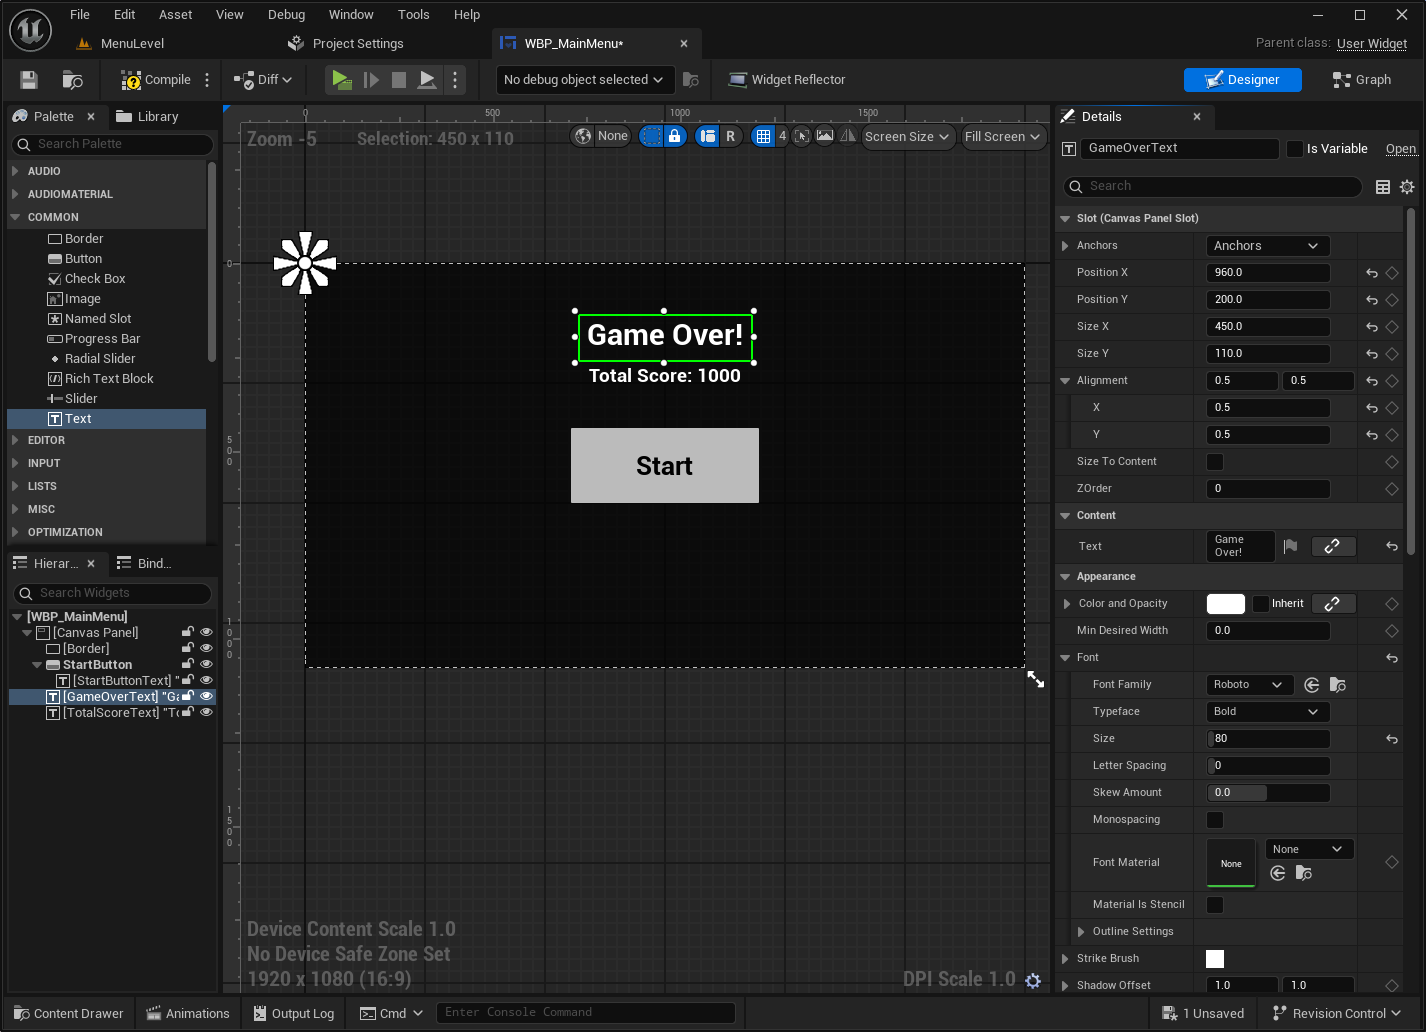Open the Diff dropdown

click(x=263, y=80)
